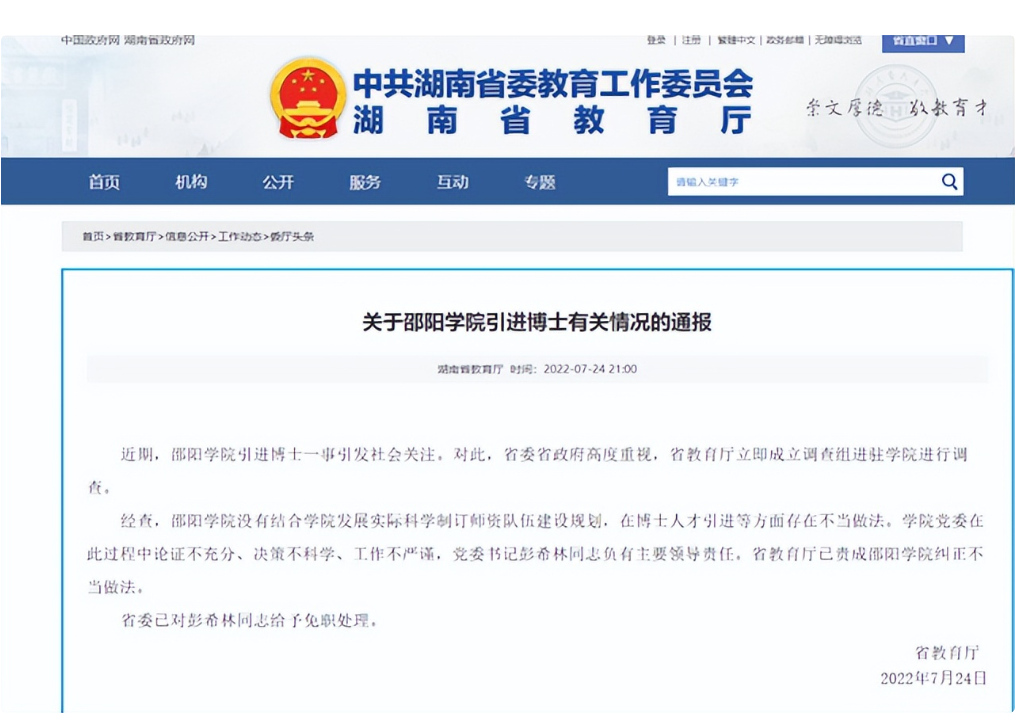Click breadcrumb 信息公开

(187, 236)
